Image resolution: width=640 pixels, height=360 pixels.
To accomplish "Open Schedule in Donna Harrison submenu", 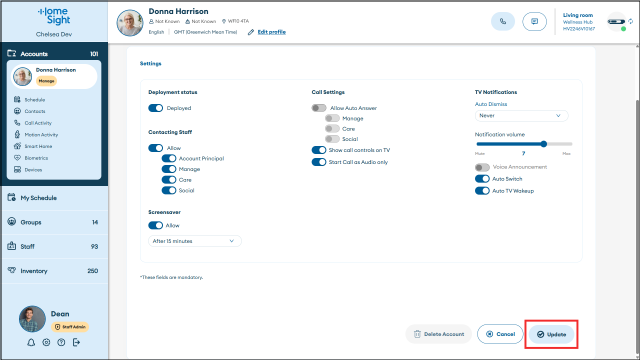I will (35, 100).
